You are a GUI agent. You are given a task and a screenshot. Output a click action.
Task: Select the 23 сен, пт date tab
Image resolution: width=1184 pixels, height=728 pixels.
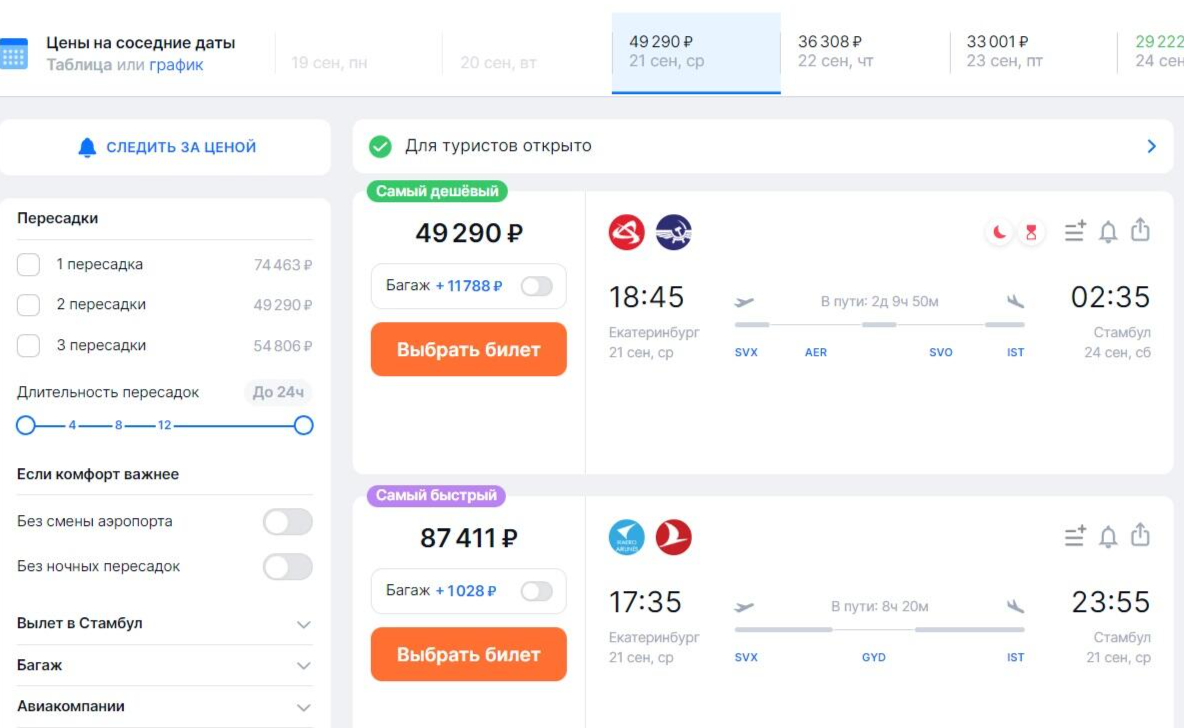pyautogui.click(x=1032, y=52)
